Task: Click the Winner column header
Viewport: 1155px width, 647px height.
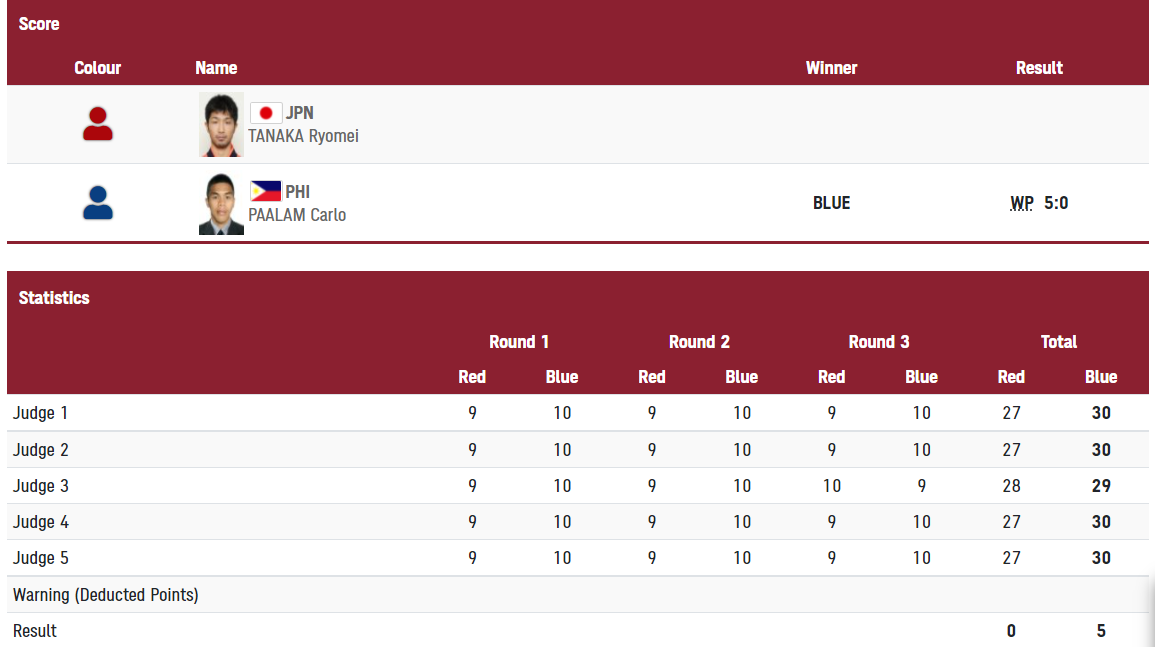Action: pyautogui.click(x=831, y=68)
